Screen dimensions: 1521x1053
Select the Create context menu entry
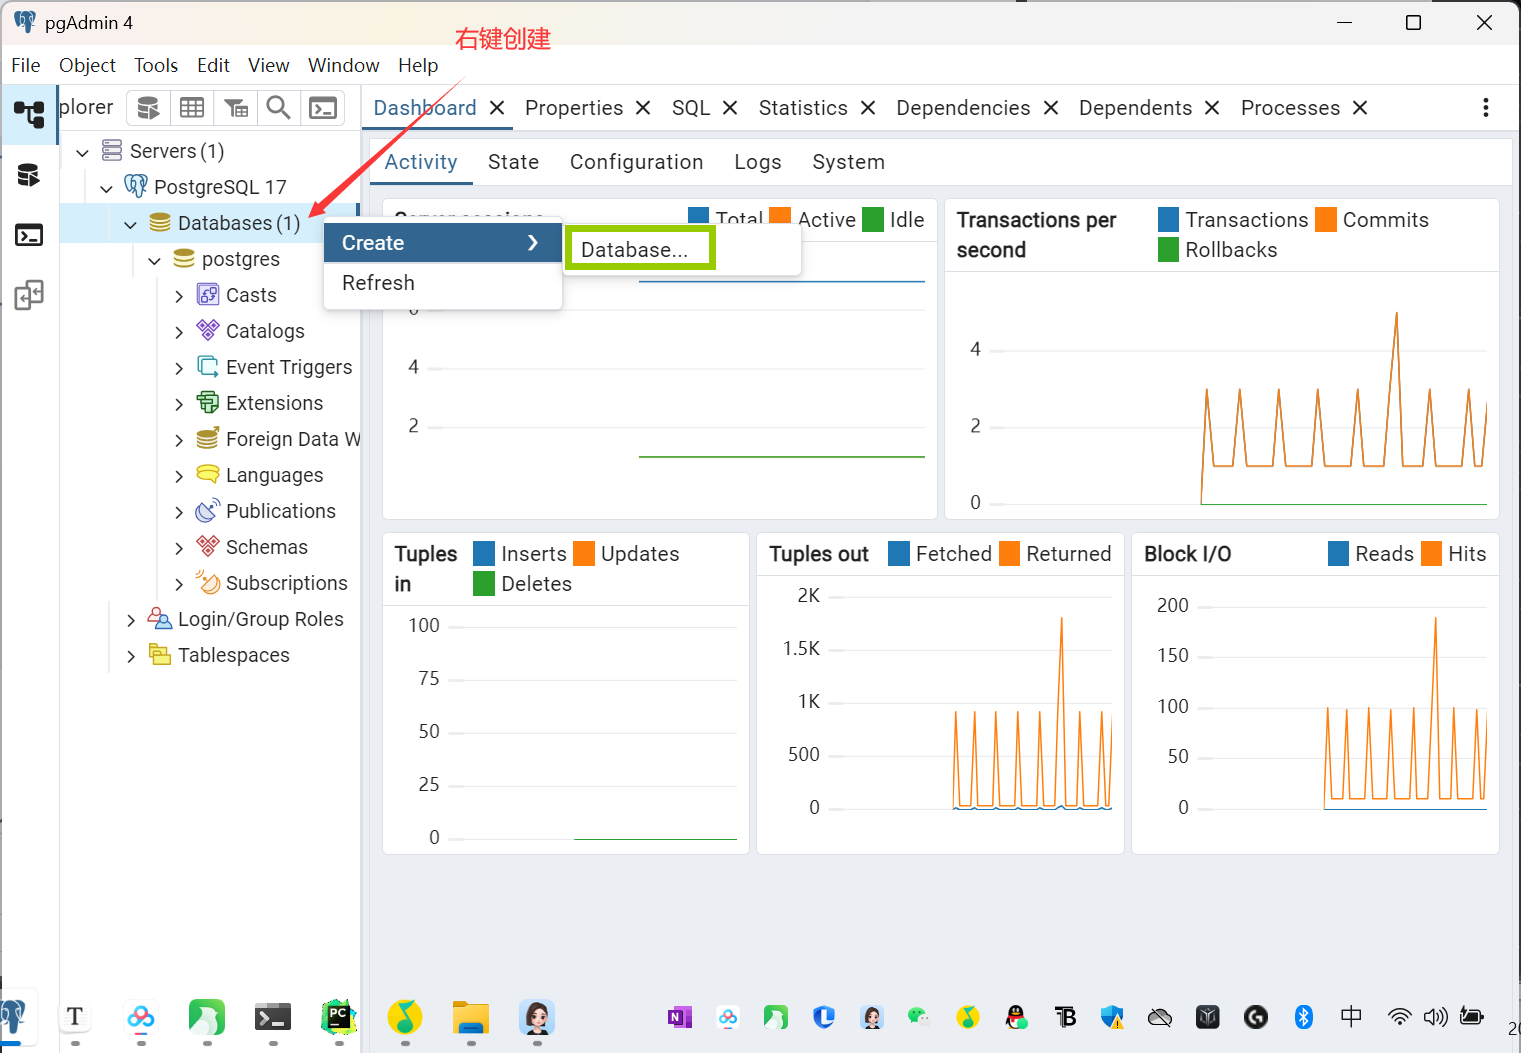442,243
